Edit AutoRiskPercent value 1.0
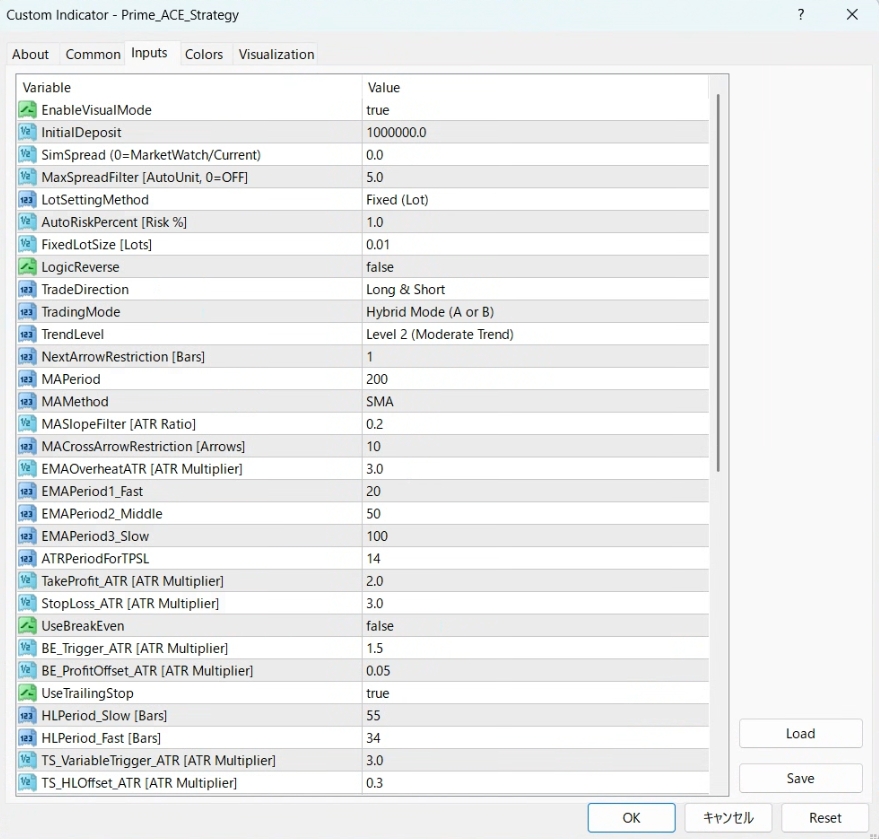This screenshot has height=839, width=879. click(x=535, y=222)
